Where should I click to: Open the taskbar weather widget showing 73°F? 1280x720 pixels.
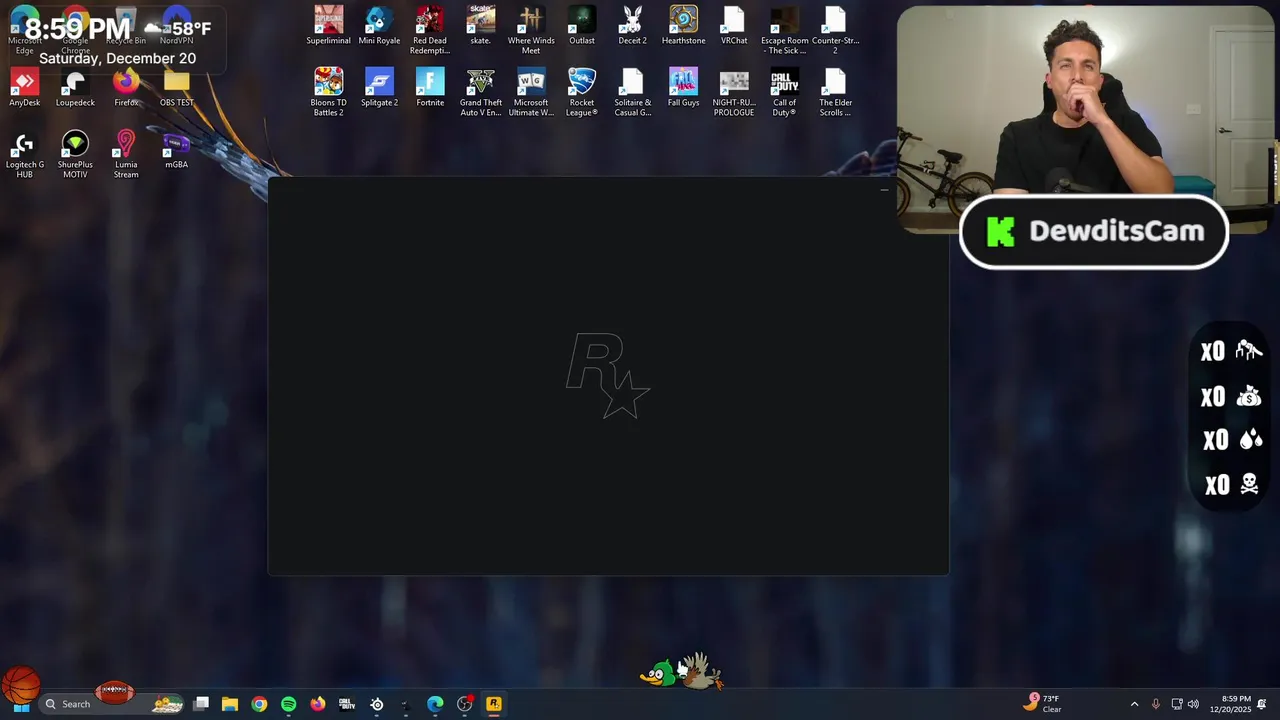tap(1043, 703)
